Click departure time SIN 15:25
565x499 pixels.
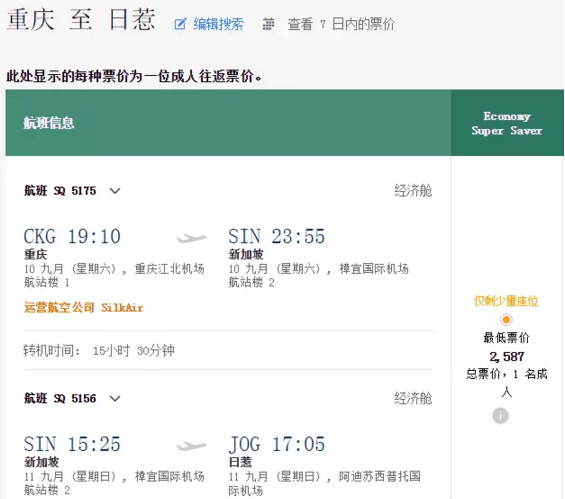coord(72,444)
